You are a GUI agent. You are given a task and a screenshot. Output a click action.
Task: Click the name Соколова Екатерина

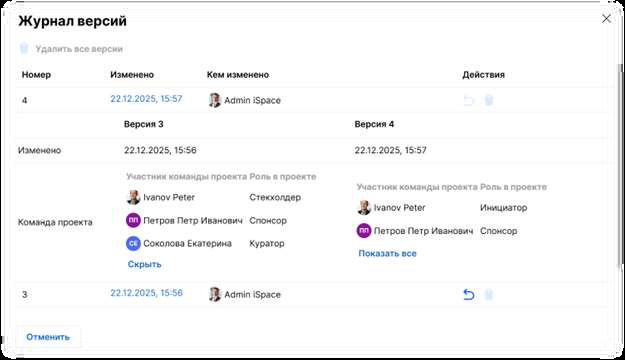[187, 244]
